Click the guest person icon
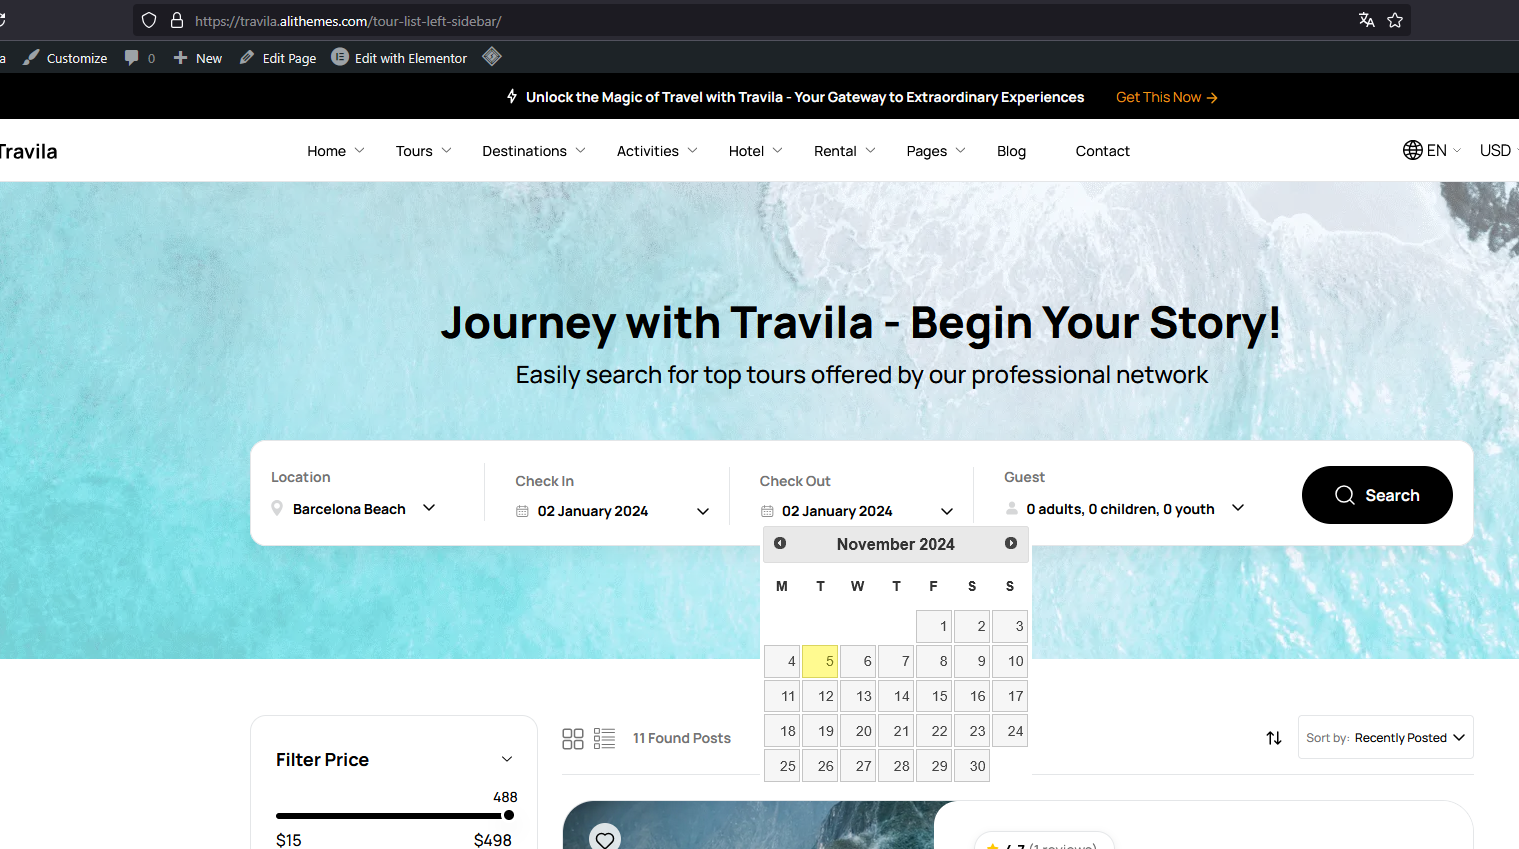 click(x=1012, y=508)
